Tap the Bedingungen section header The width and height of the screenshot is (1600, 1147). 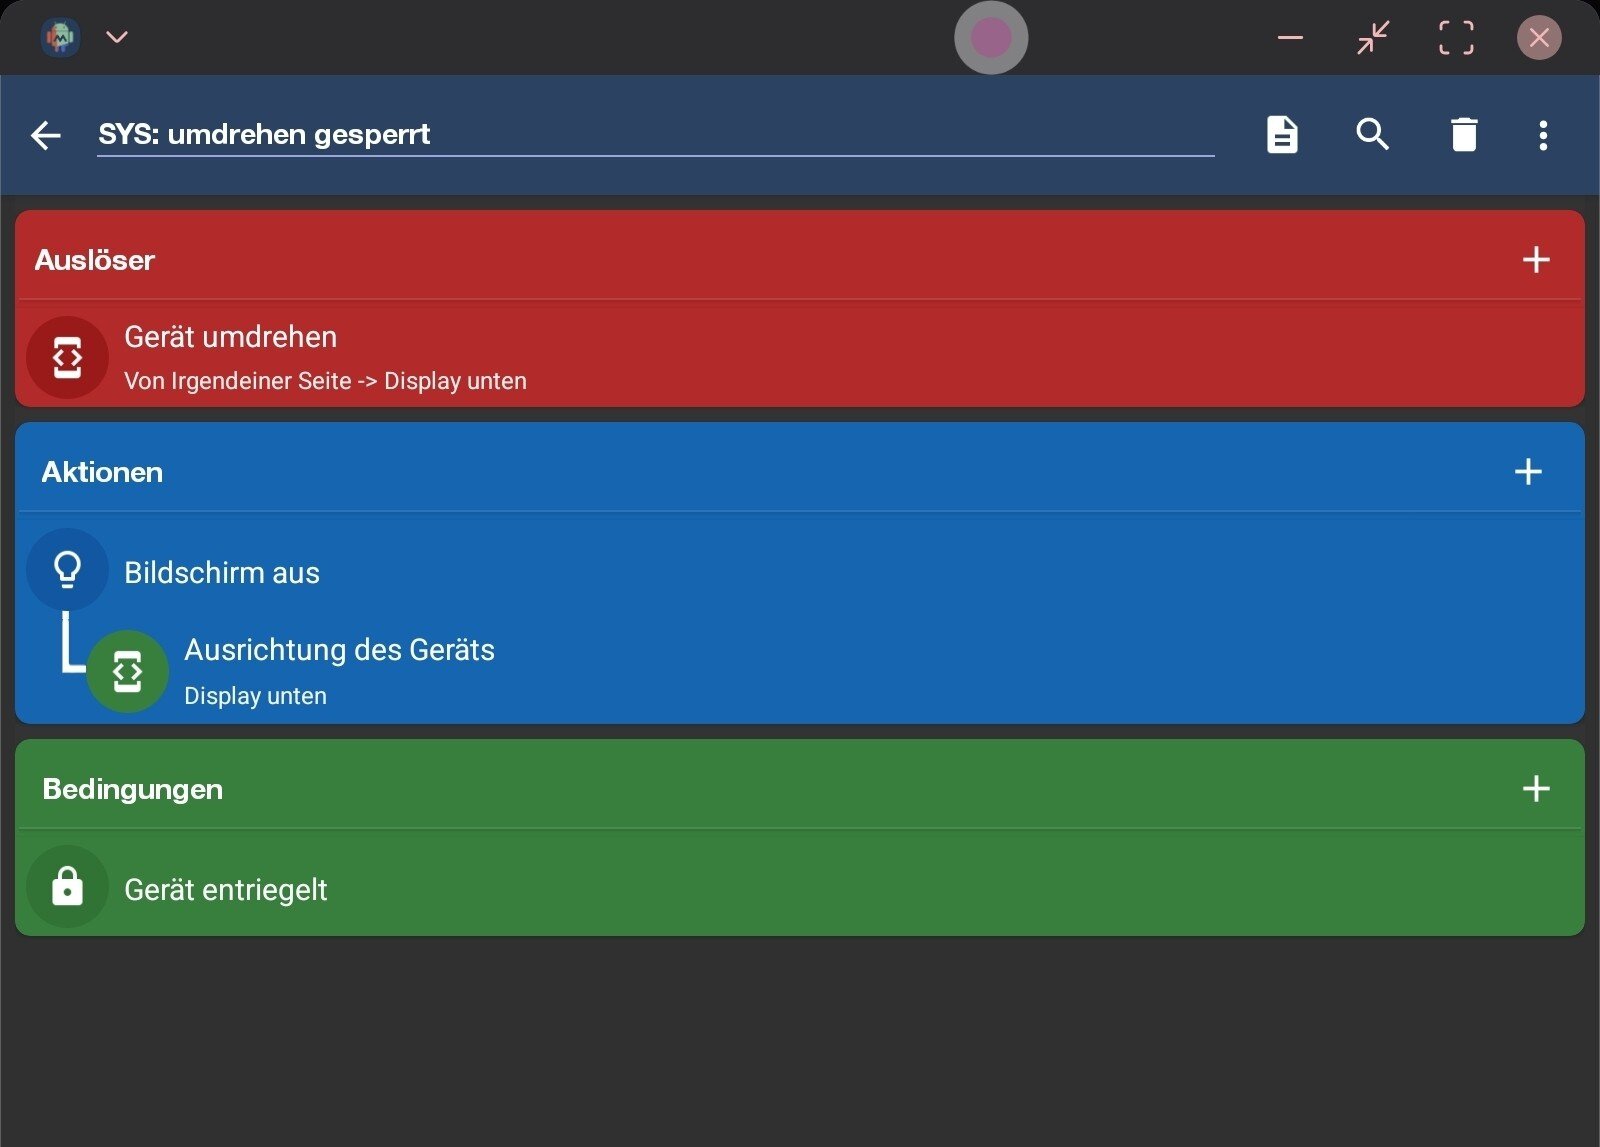pos(132,789)
